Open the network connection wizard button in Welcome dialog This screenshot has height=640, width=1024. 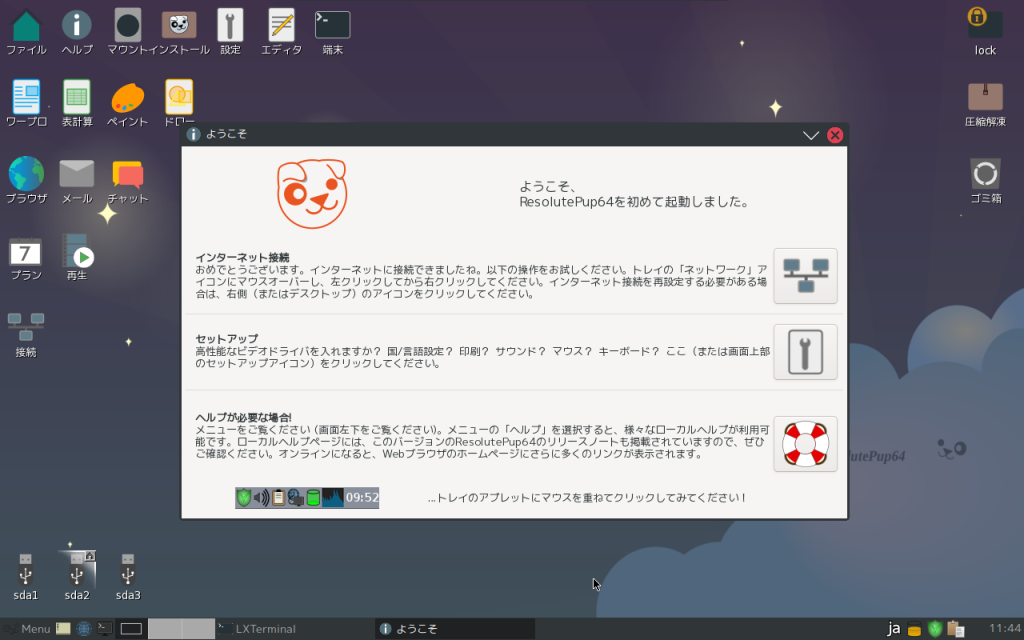click(x=805, y=276)
